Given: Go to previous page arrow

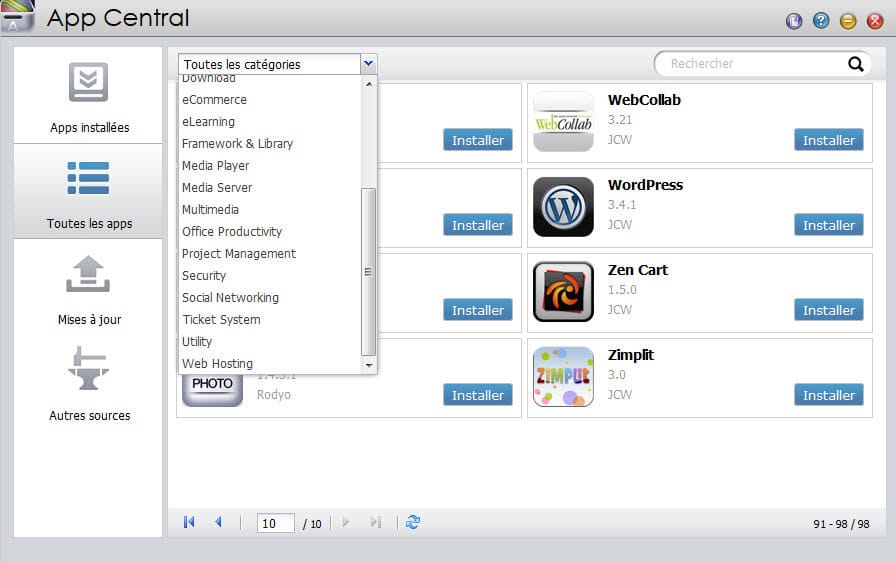Looking at the screenshot, I should point(218,522).
